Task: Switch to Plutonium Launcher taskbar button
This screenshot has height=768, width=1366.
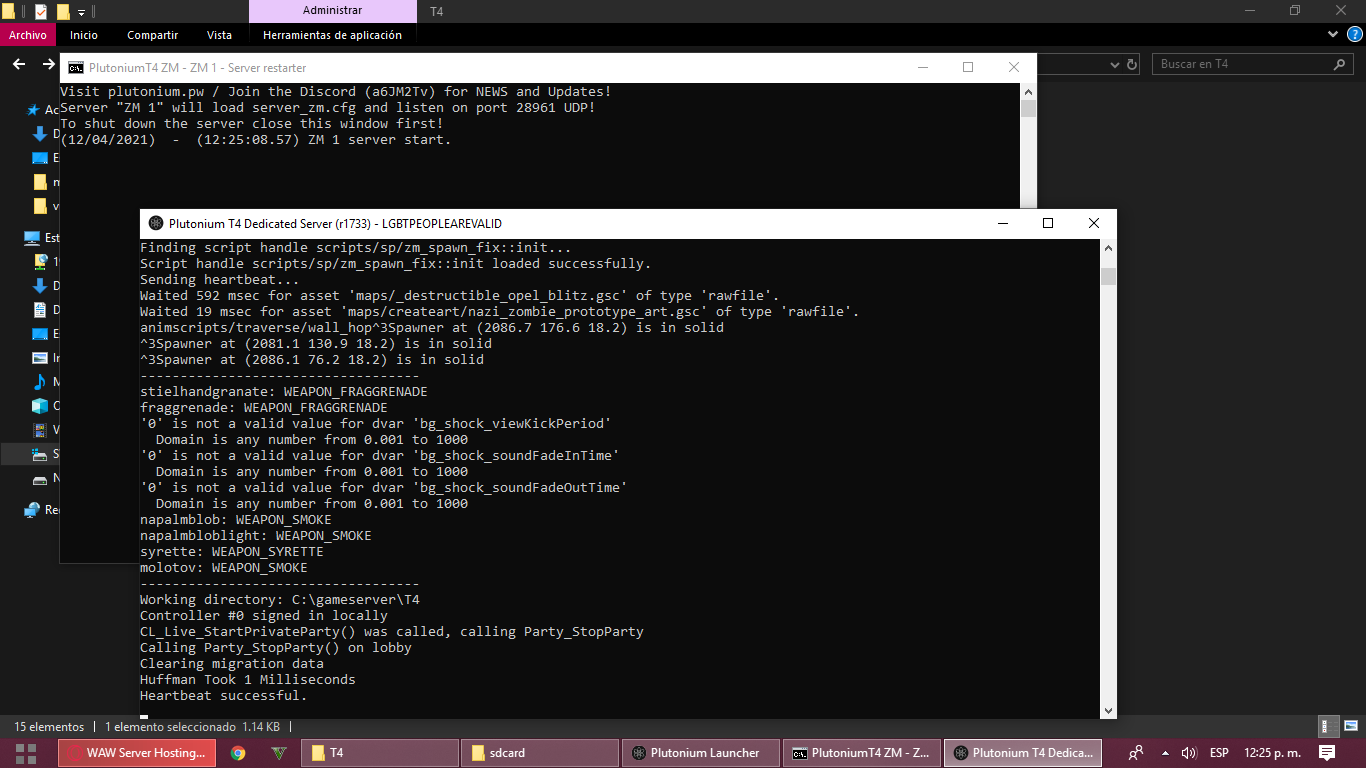Action: [x=701, y=753]
